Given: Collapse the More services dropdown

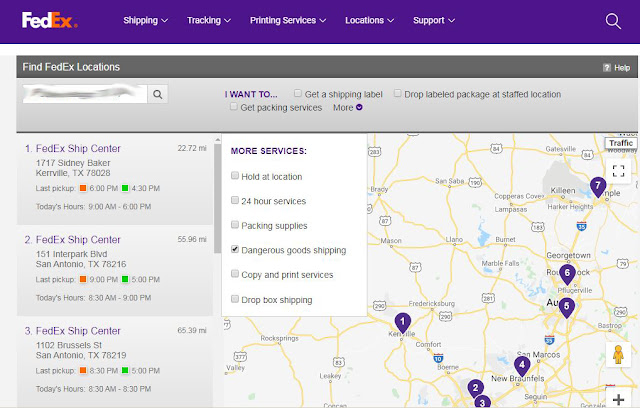Looking at the screenshot, I should coord(348,108).
